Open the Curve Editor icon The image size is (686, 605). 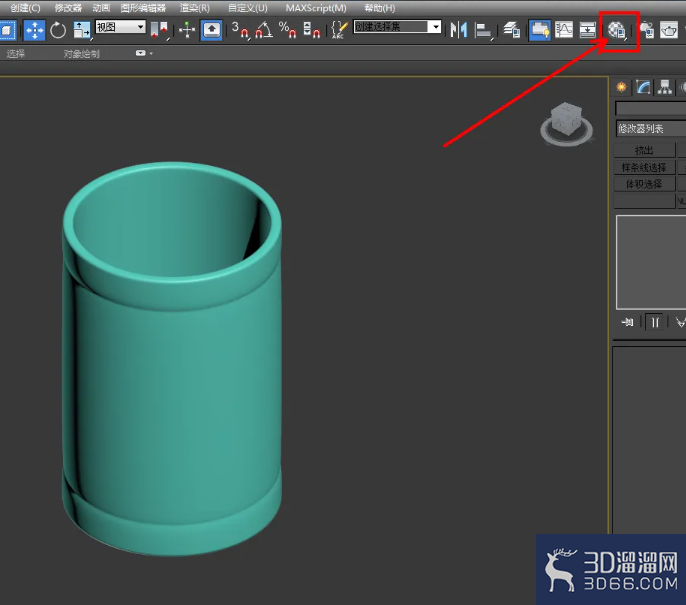click(x=564, y=30)
